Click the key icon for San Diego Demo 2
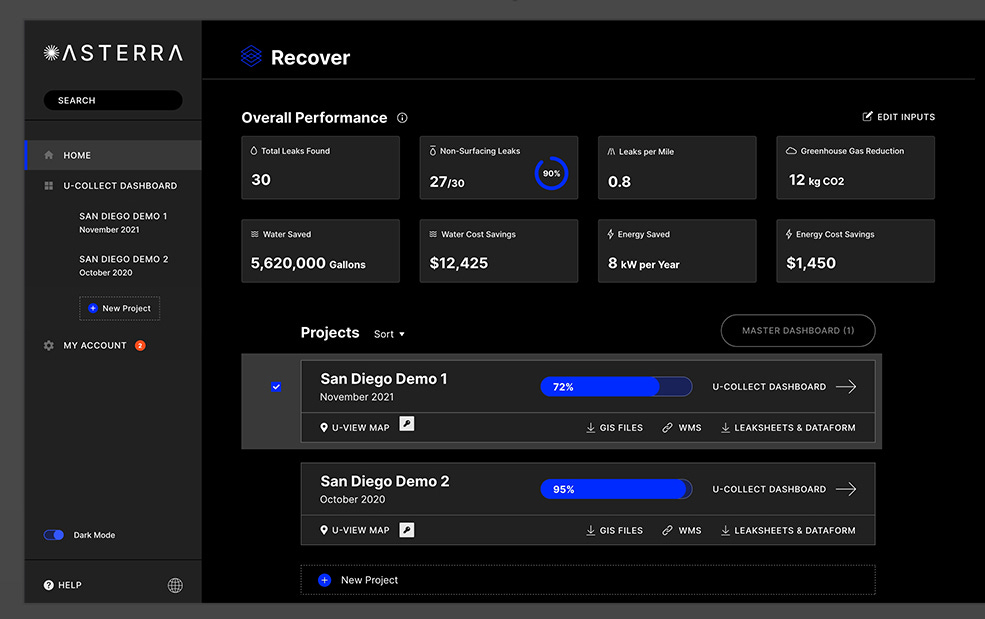985x619 pixels. point(407,529)
